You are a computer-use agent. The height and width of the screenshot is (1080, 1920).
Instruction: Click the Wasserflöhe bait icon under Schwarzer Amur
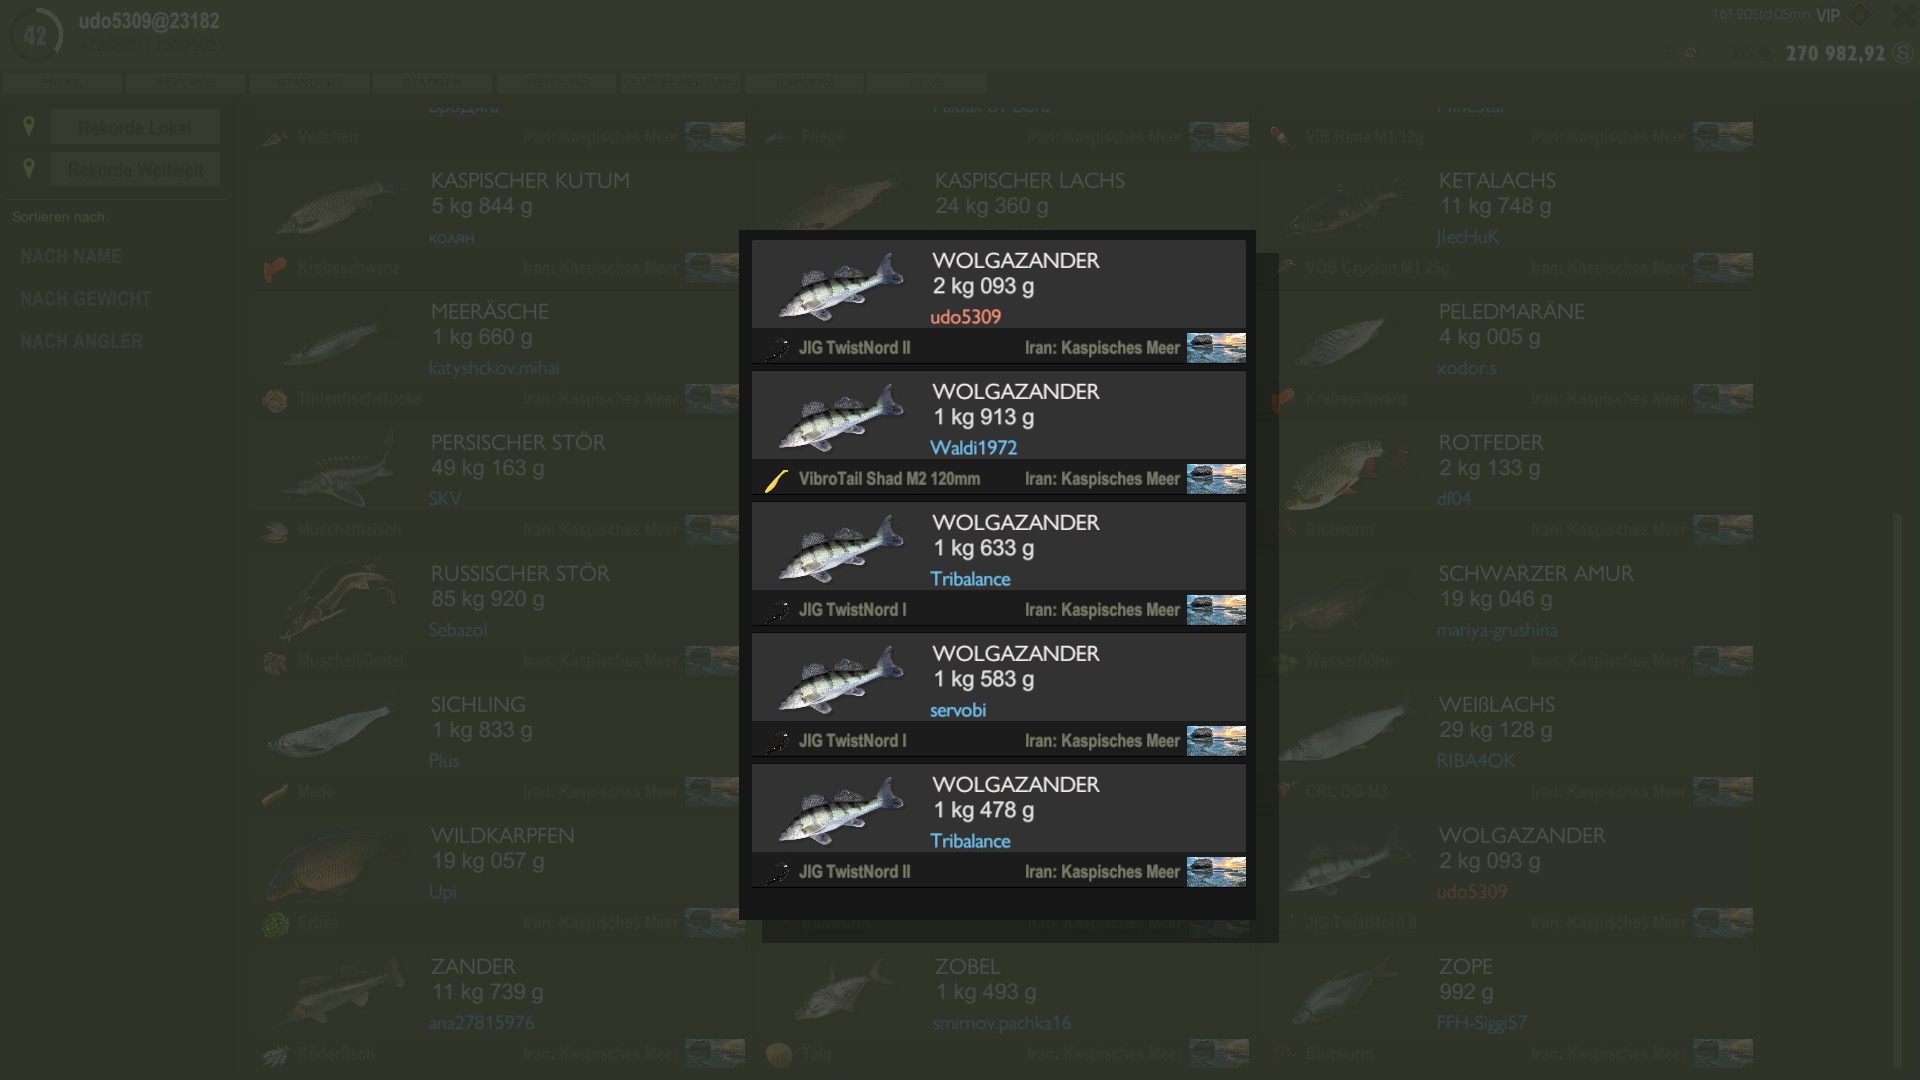(1283, 662)
